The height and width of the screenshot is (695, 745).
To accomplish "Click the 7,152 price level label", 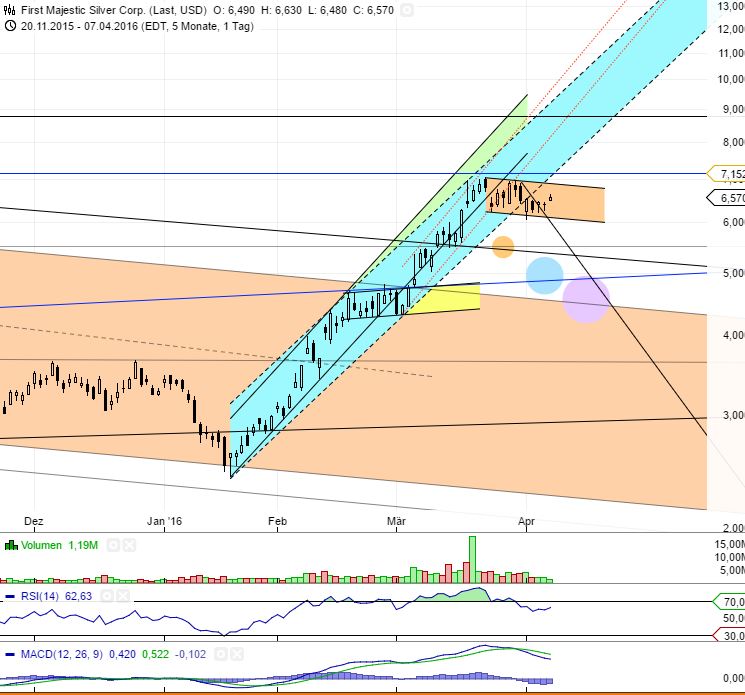I will (x=727, y=173).
